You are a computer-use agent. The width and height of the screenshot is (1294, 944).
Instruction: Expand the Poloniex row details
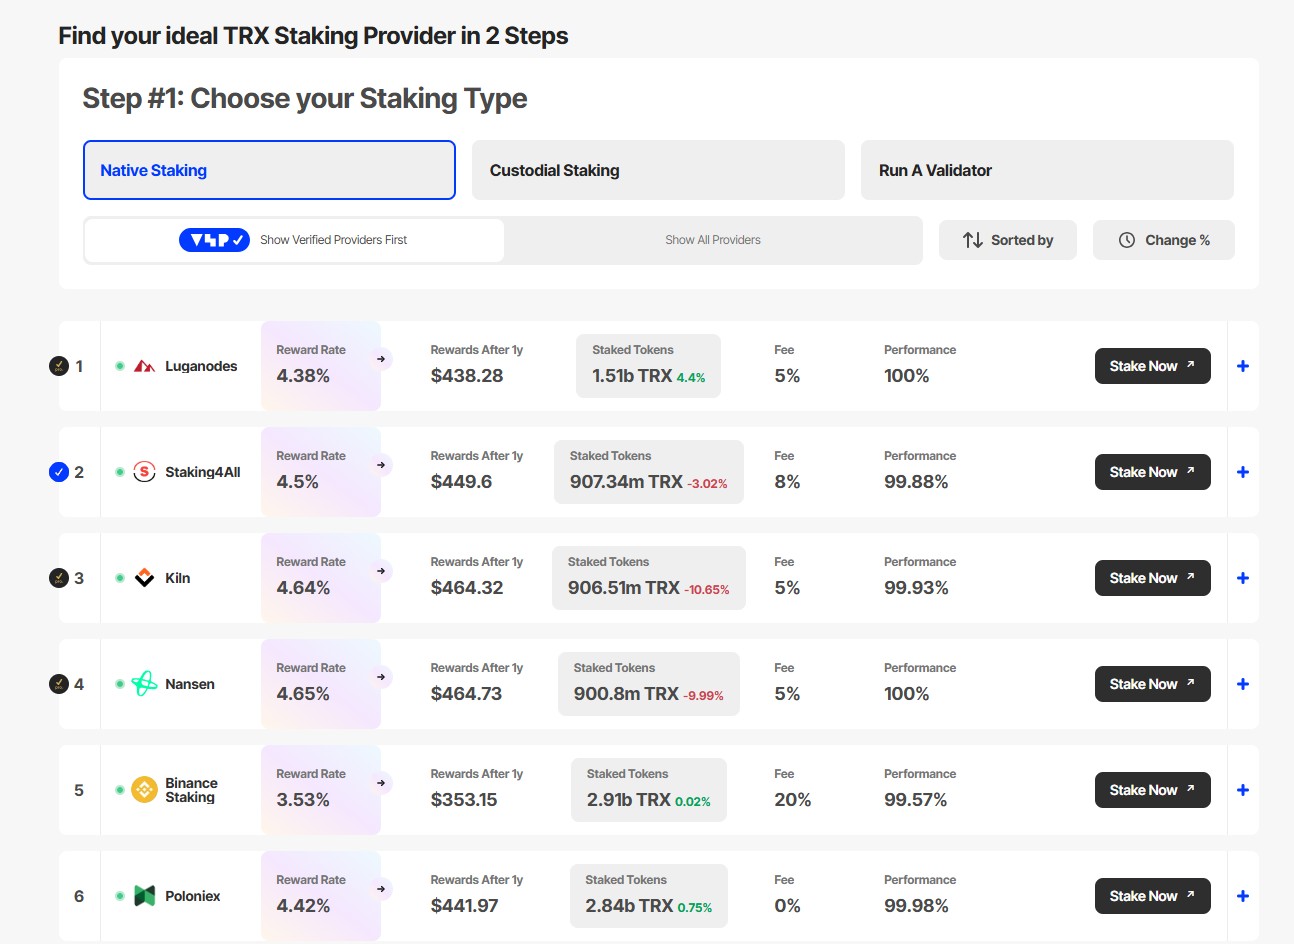click(1242, 896)
